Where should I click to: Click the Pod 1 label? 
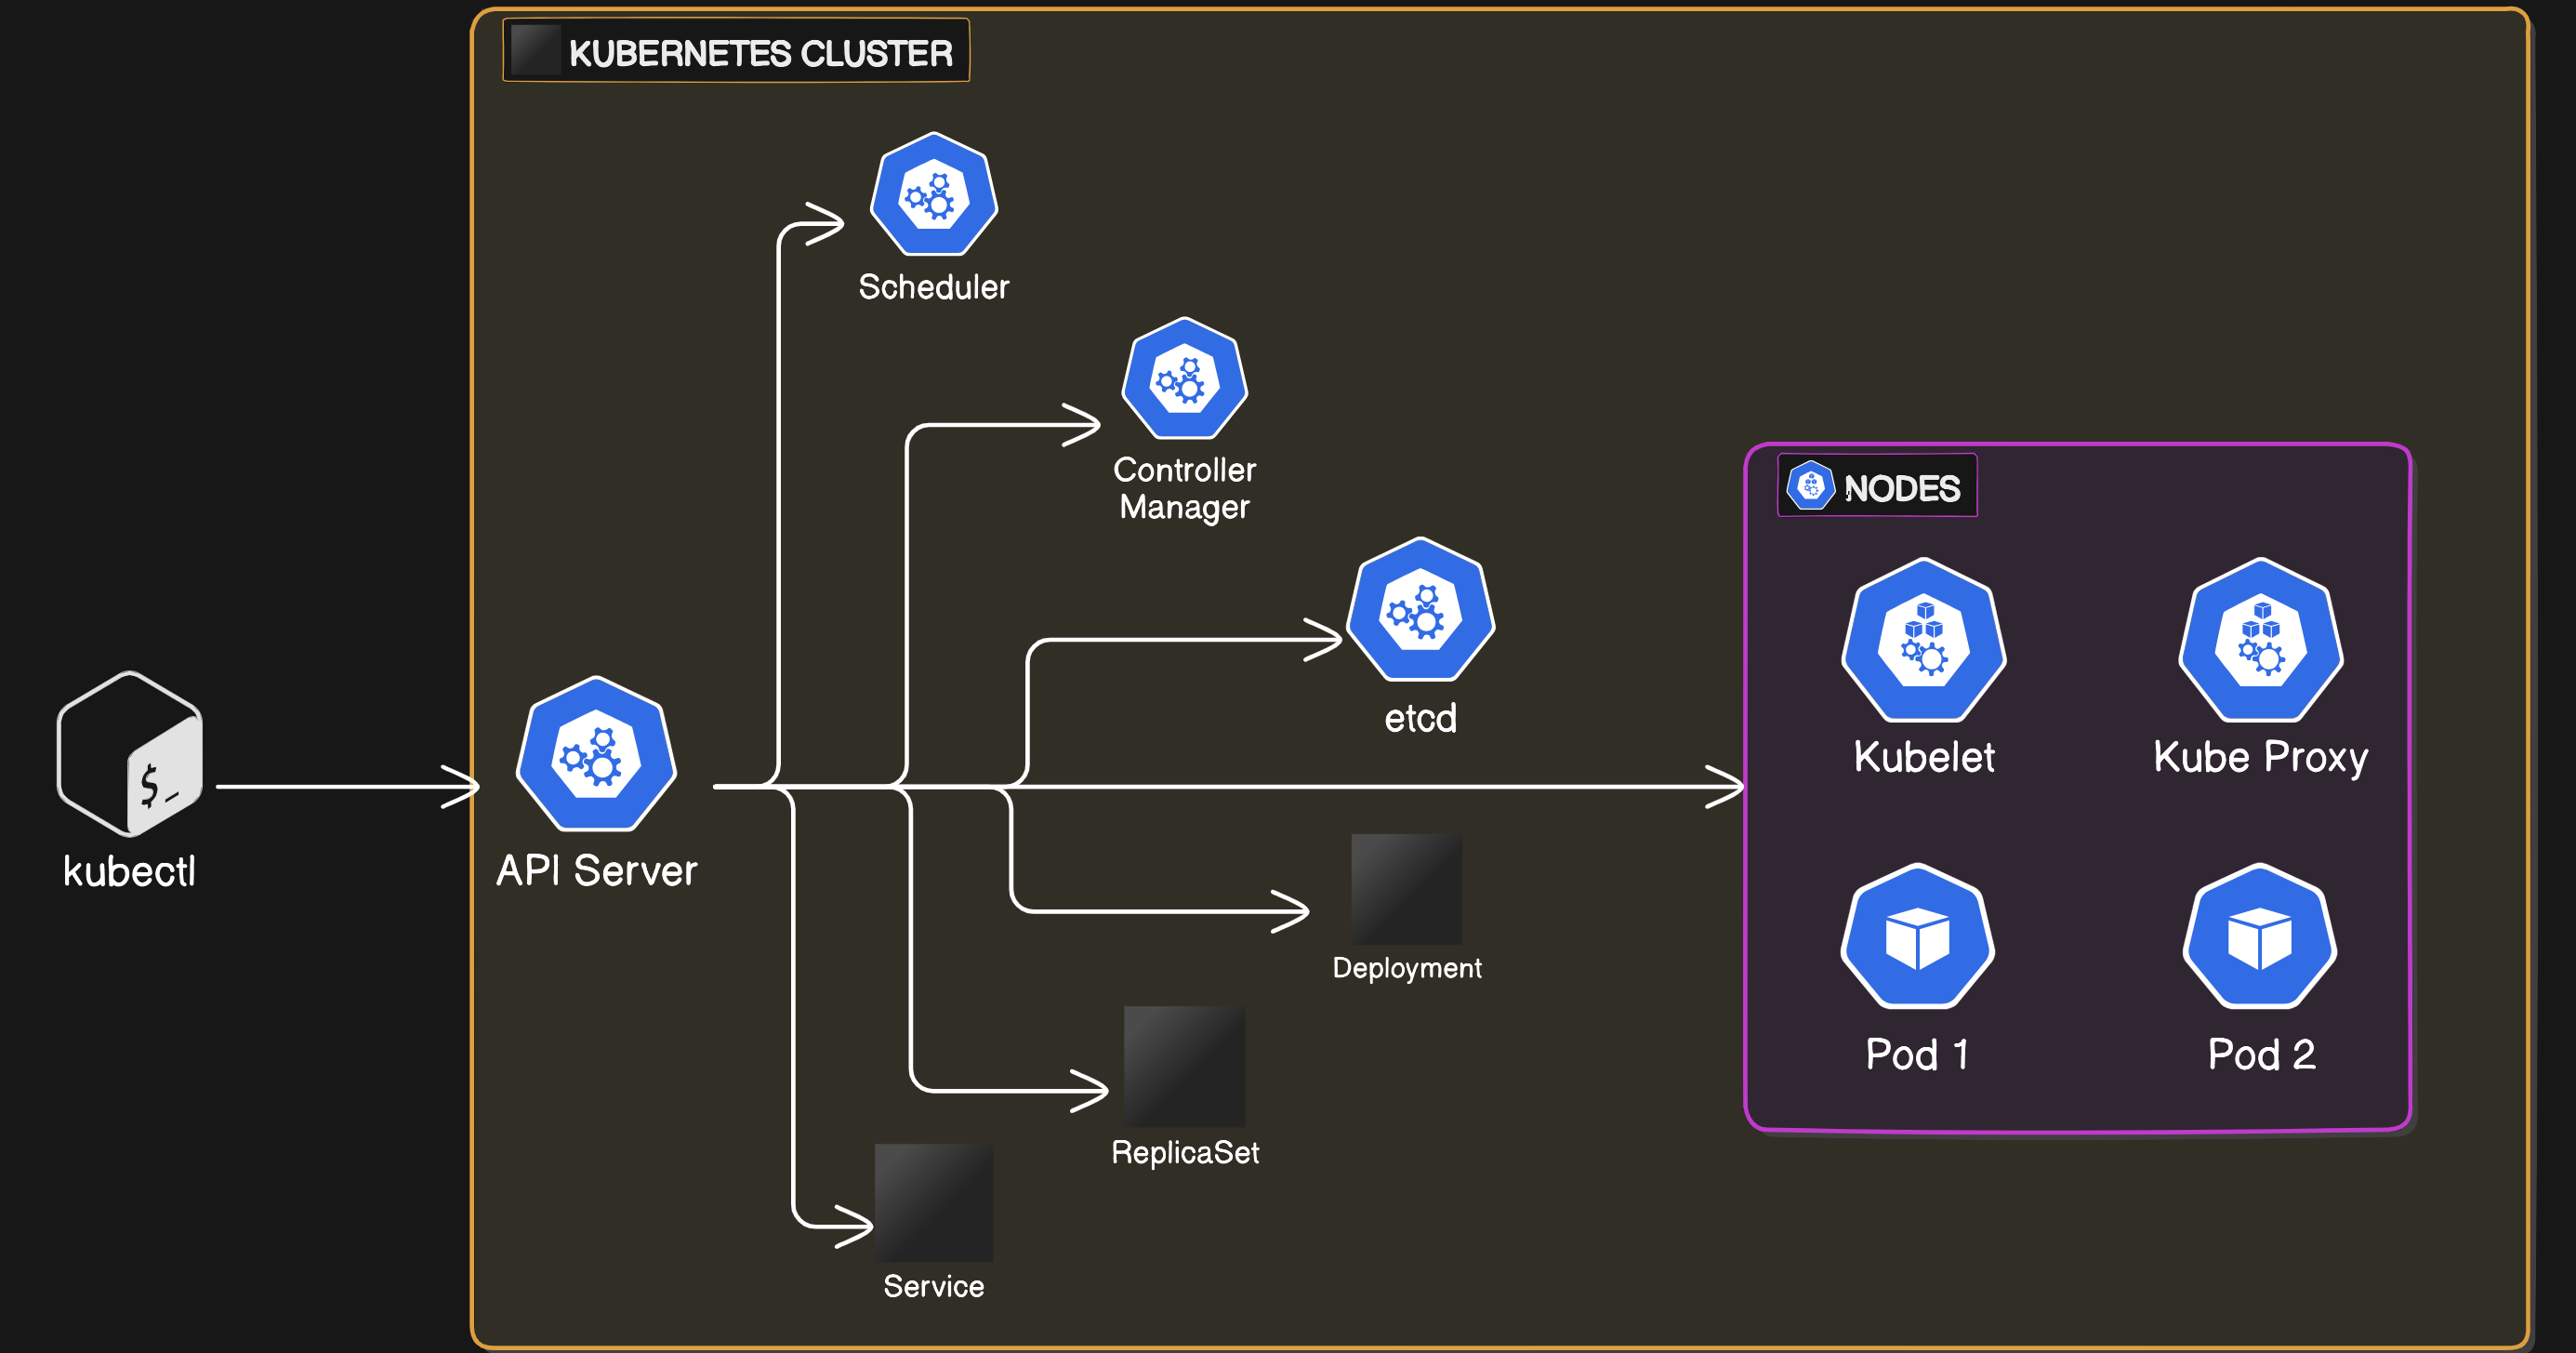[1918, 1054]
